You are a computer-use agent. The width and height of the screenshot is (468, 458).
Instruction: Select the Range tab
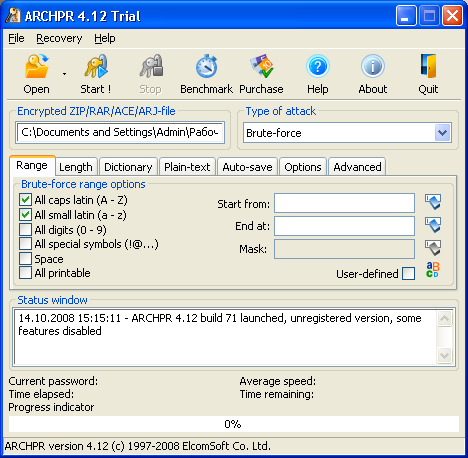coord(32,165)
